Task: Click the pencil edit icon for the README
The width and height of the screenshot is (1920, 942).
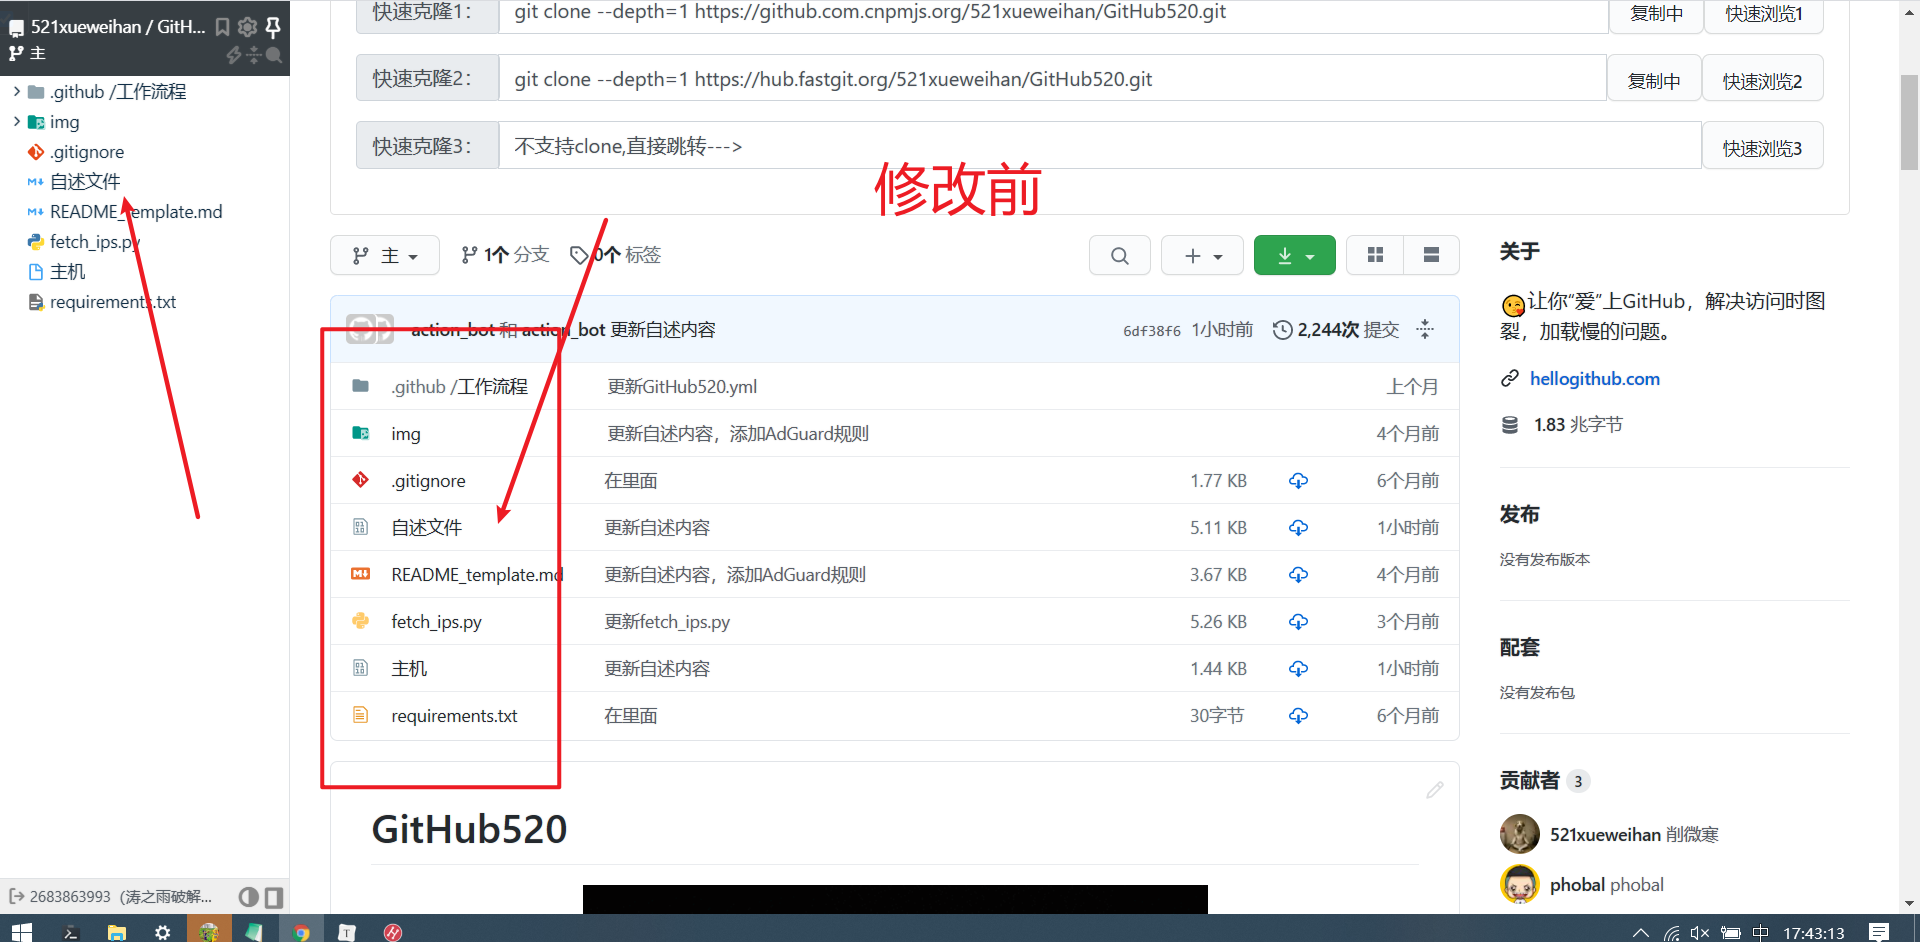Action: (1435, 790)
